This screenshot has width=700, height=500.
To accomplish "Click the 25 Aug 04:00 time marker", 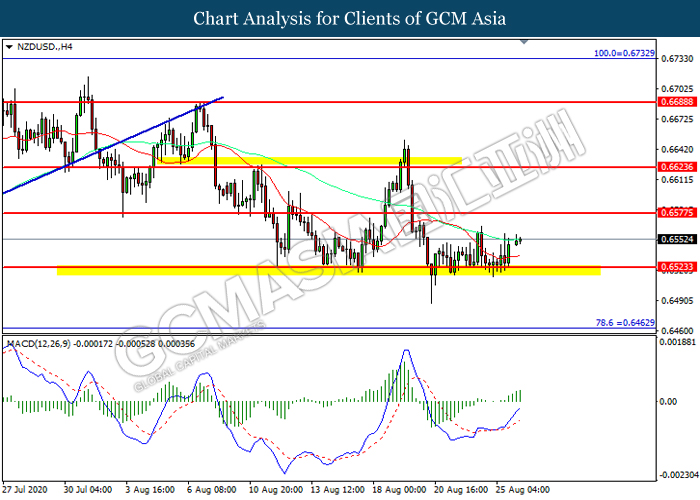I will click(520, 491).
